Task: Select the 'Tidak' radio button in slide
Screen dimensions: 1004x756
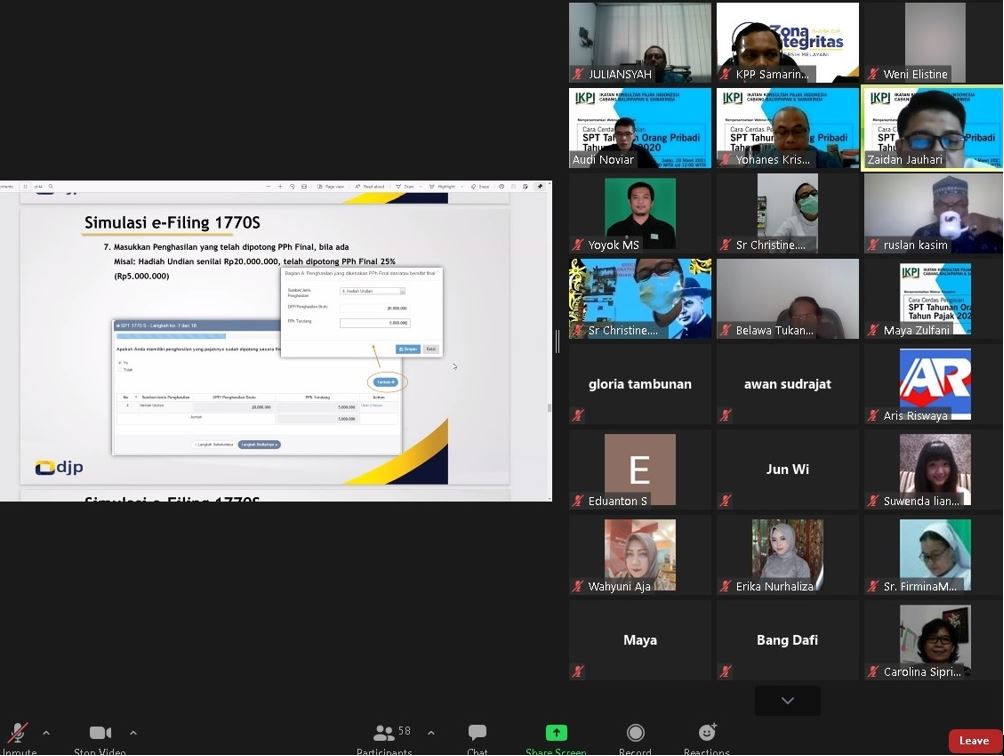Action: point(120,370)
